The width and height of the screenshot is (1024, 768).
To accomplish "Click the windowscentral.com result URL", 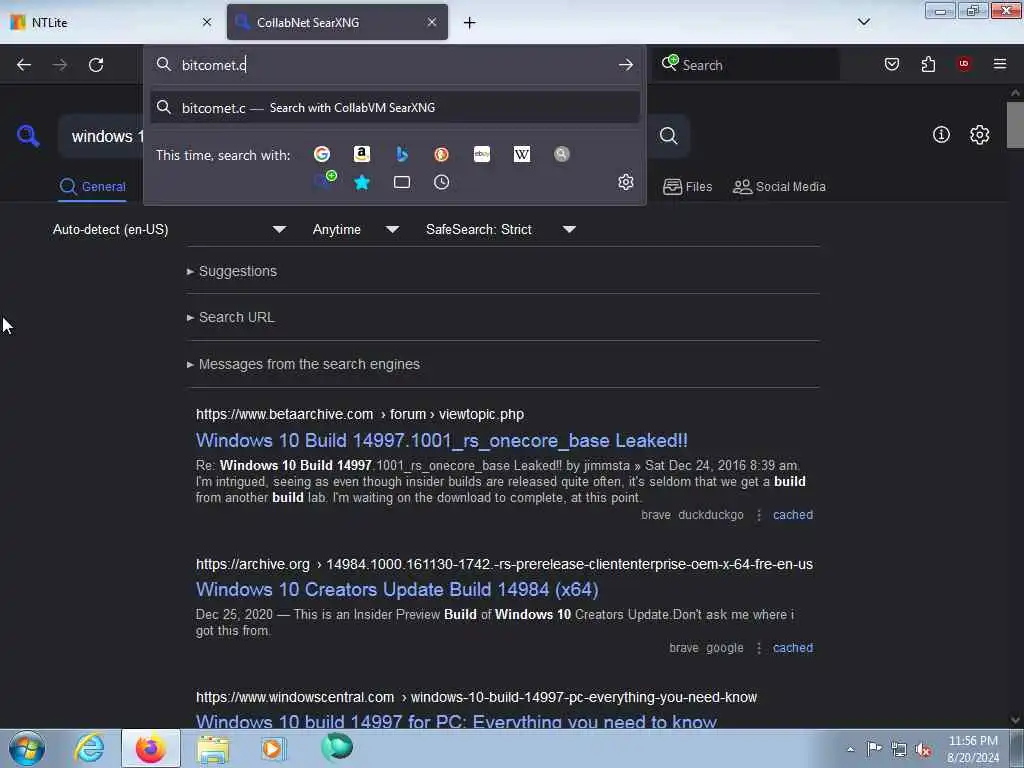I will 476,697.
